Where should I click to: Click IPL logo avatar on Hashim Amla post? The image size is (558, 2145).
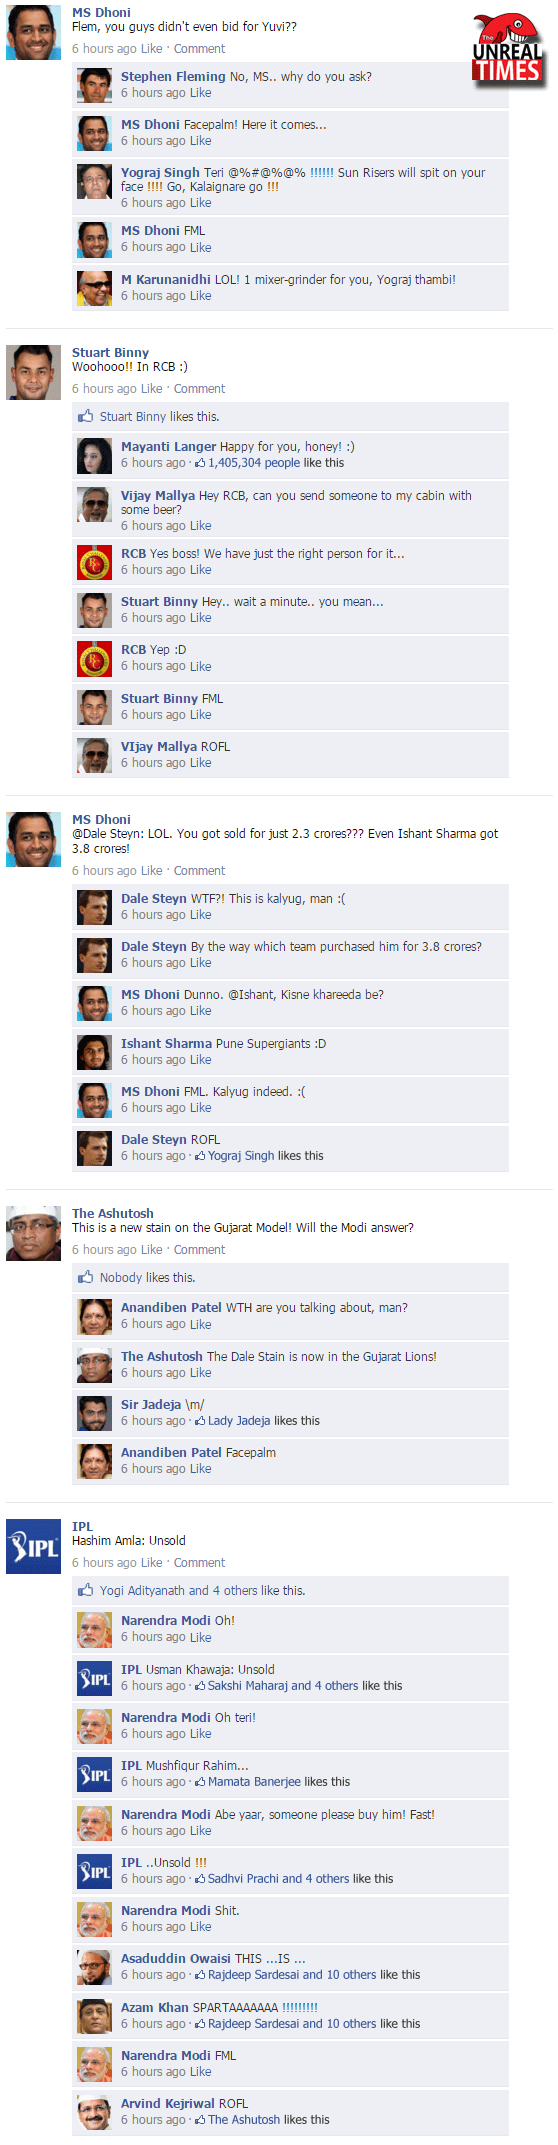click(x=33, y=1546)
